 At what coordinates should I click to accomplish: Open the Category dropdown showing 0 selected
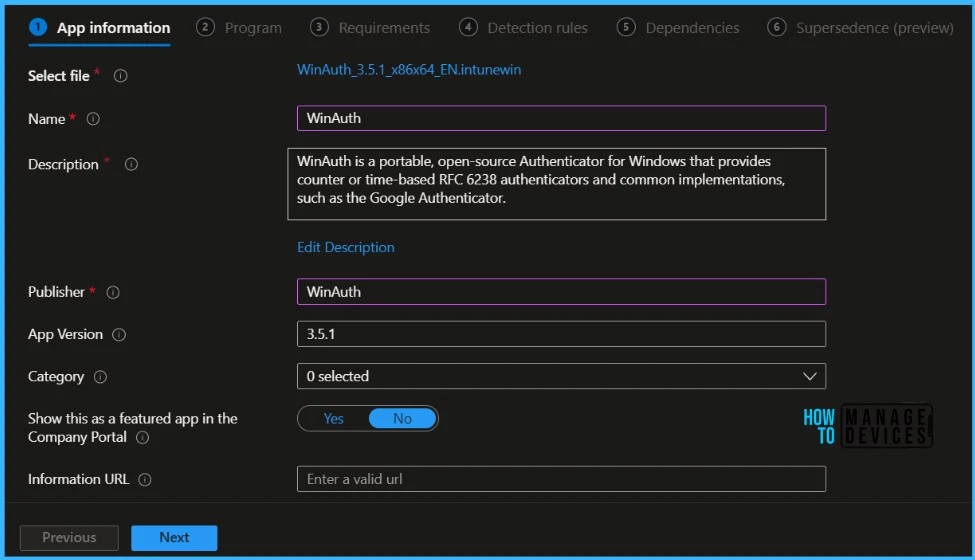click(561, 376)
